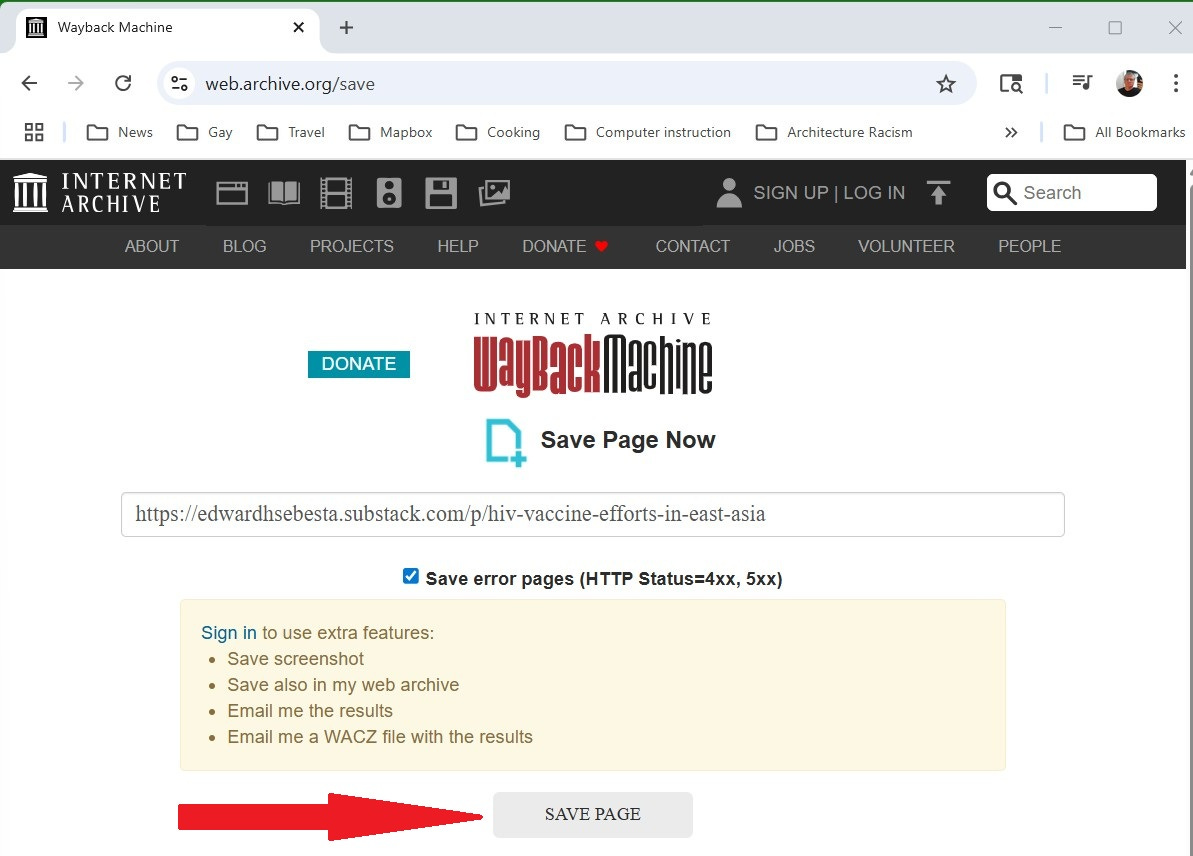
Task: Click the Upload arrow icon
Action: click(x=939, y=193)
